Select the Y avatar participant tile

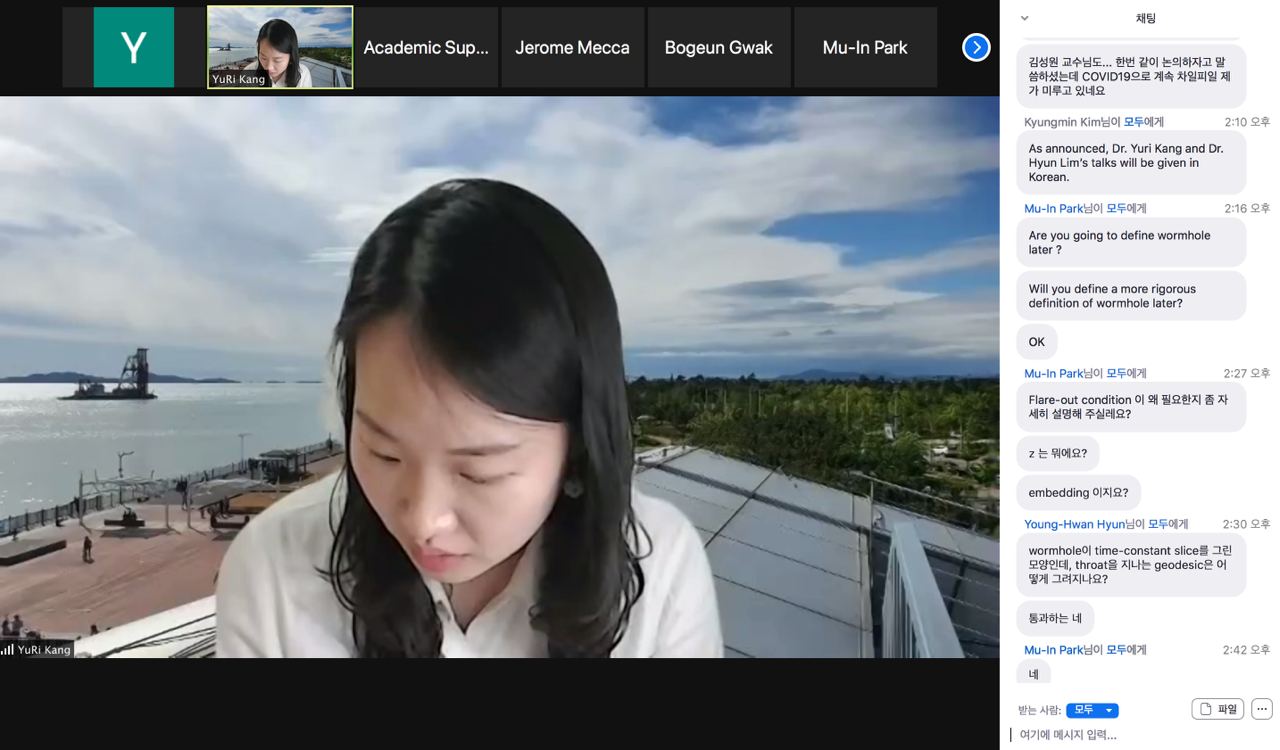click(134, 47)
